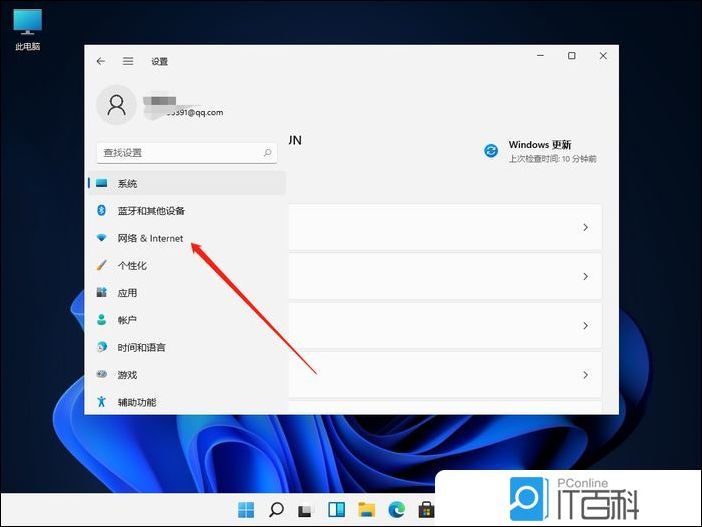Click 上次检查时间 update status text

click(x=552, y=159)
